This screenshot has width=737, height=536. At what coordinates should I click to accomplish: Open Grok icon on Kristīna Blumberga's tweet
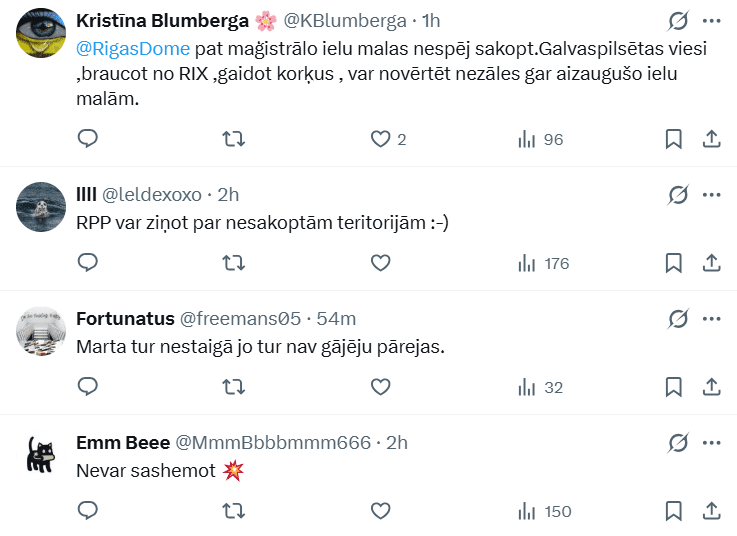pos(678,21)
